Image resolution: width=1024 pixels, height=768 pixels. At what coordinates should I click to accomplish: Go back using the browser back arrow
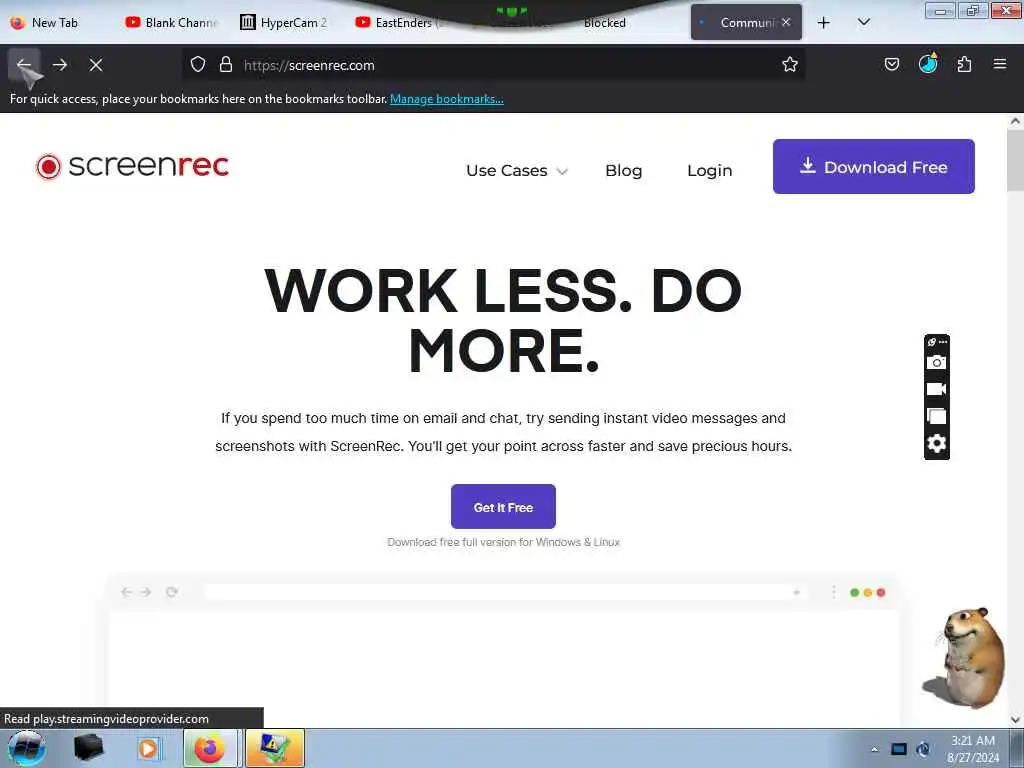(24, 65)
